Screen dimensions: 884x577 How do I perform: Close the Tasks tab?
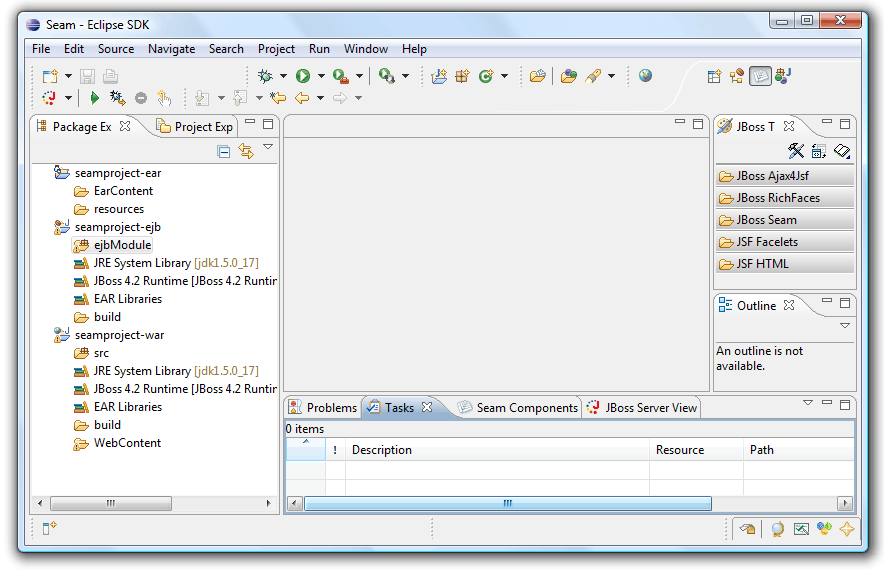[x=427, y=407]
